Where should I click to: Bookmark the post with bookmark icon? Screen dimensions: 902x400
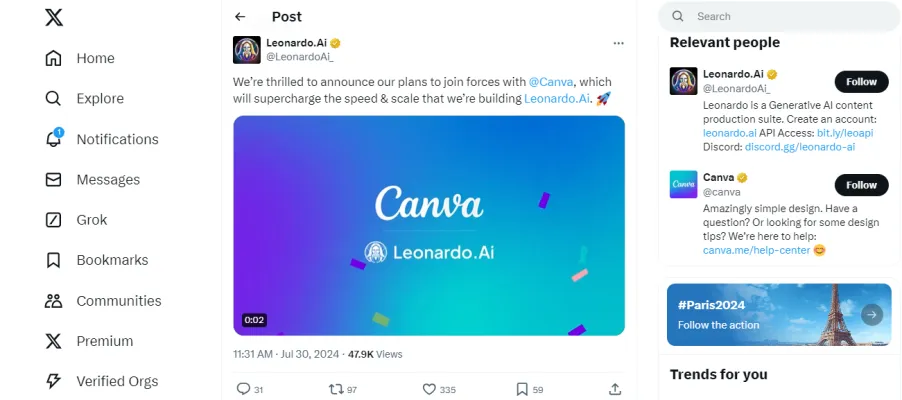coord(521,389)
